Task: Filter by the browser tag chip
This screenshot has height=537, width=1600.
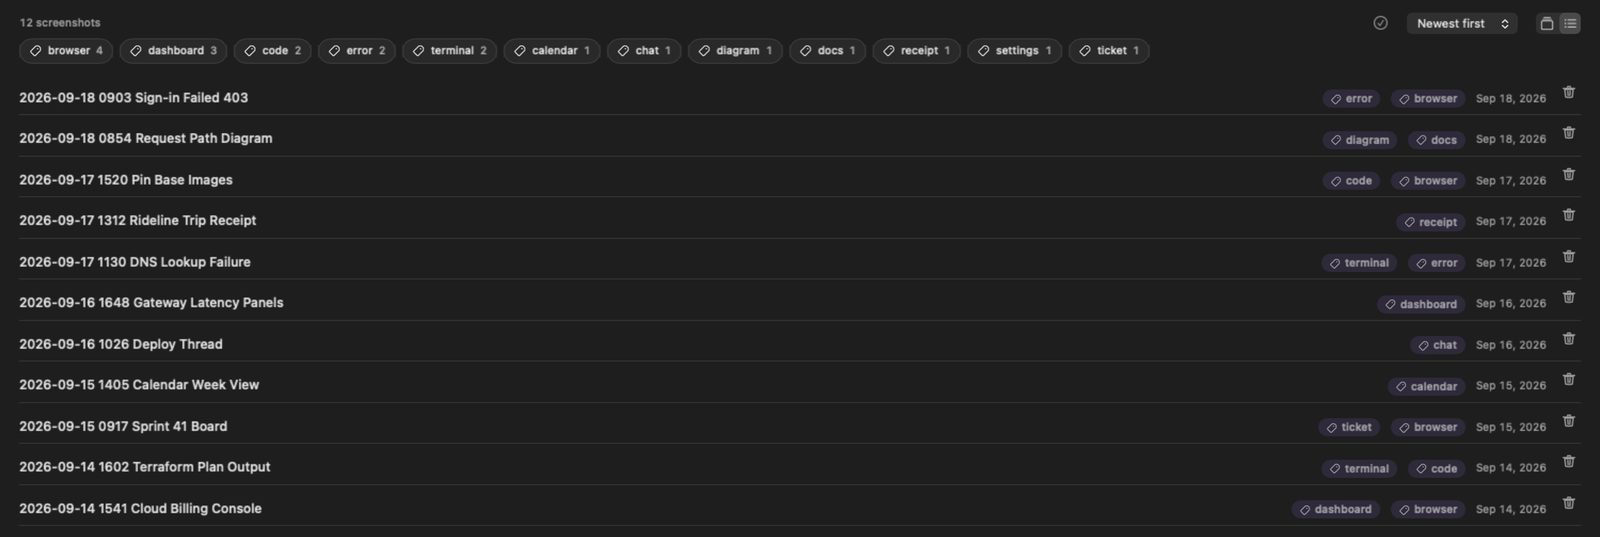Action: [x=66, y=50]
